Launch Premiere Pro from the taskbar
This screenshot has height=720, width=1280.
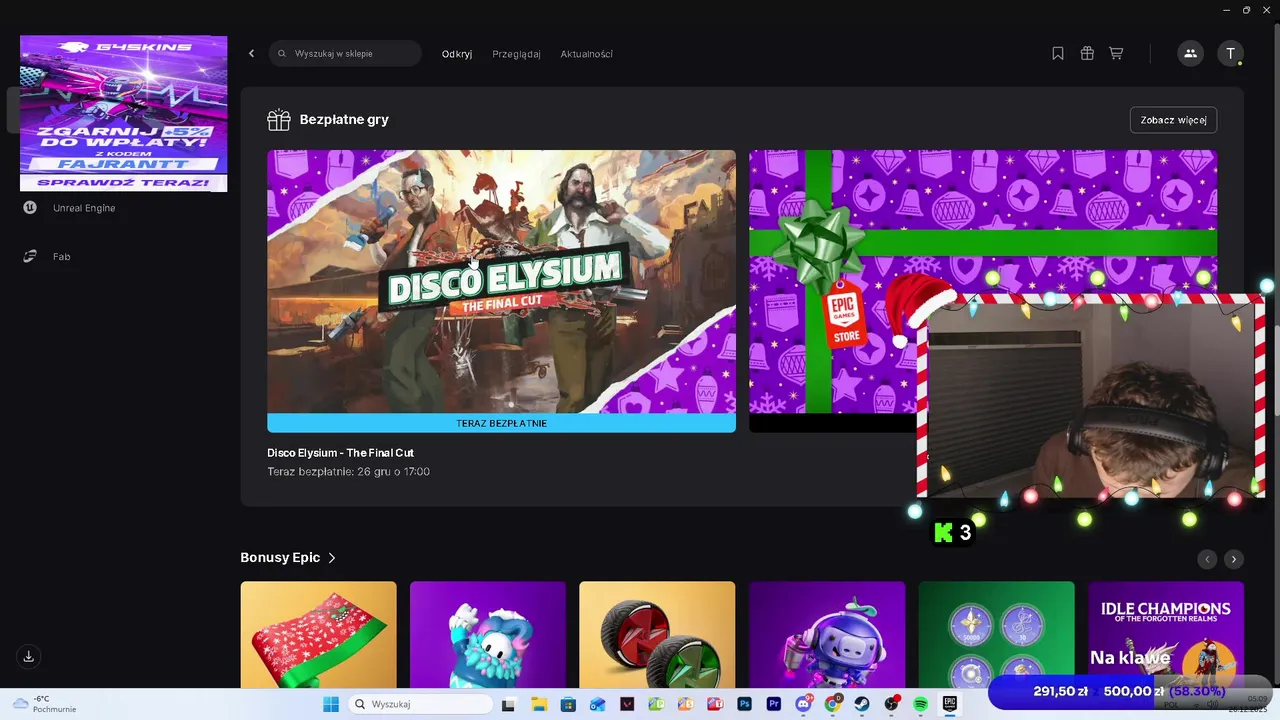click(x=774, y=705)
